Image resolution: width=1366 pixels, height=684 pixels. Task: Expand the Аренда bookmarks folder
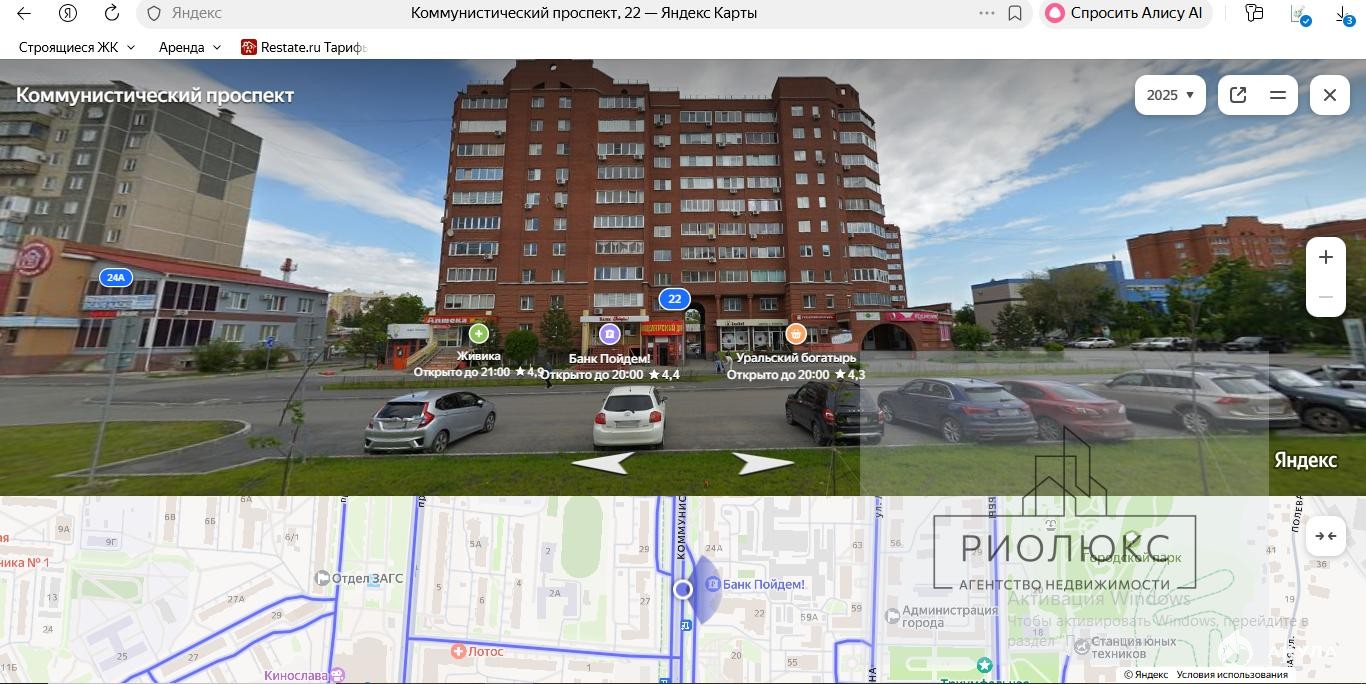(189, 47)
